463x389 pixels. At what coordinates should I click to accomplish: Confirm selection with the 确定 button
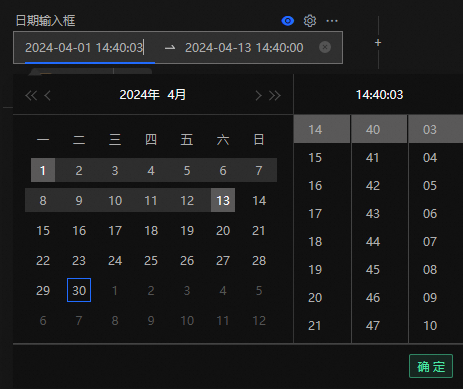coord(431,366)
